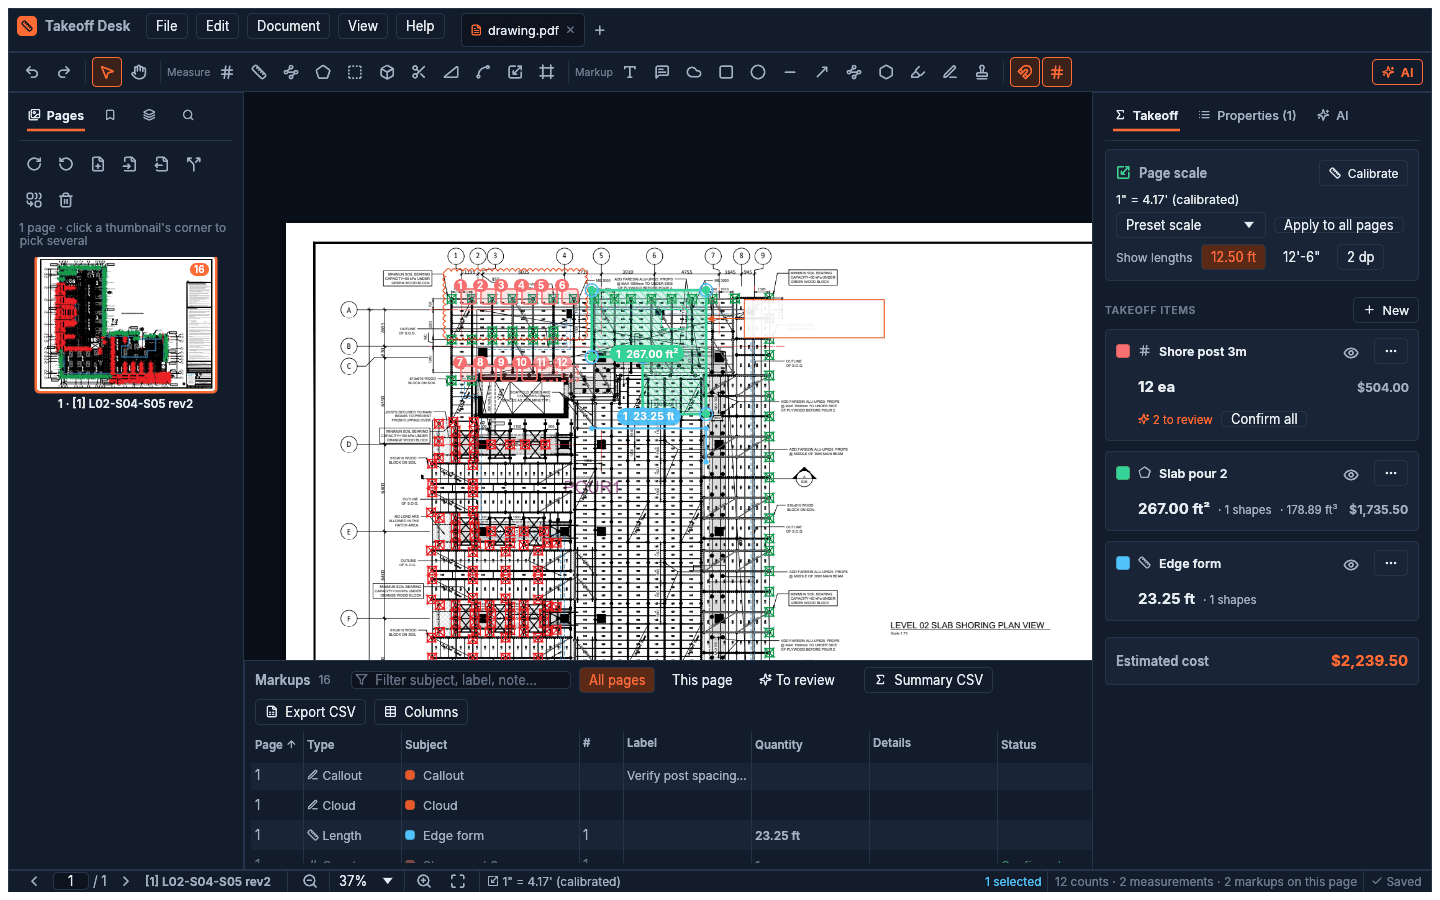Viewport: 1440px width, 900px height.
Task: Open the Preset scale dropdown
Action: coord(1190,225)
